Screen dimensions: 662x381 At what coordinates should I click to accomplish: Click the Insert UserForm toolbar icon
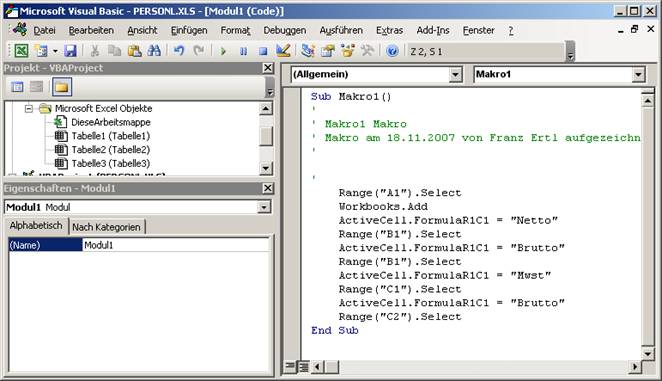click(x=42, y=51)
